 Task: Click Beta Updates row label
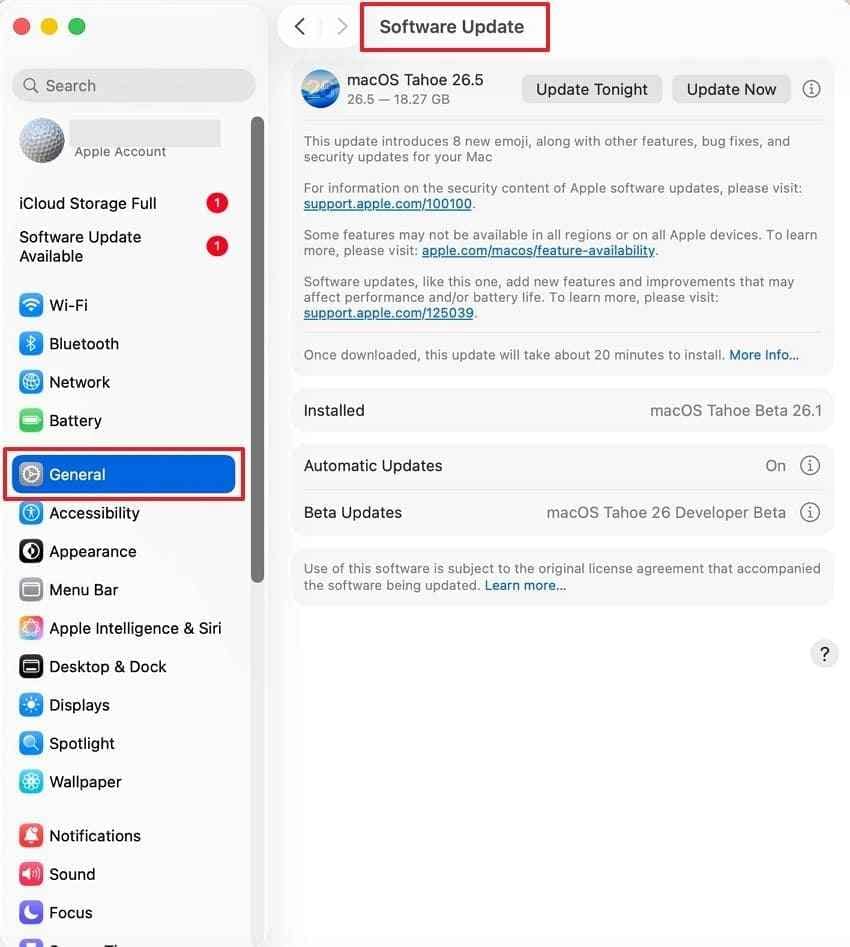(353, 512)
